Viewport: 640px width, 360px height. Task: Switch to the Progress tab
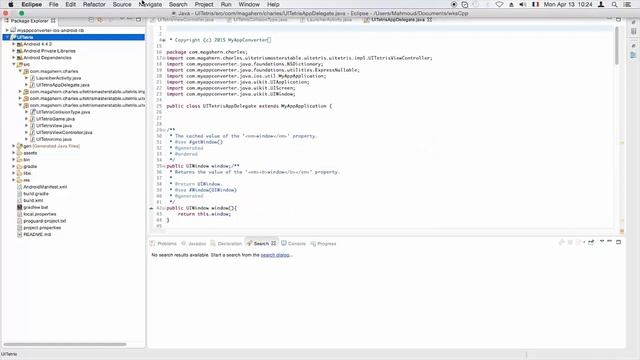click(323, 244)
